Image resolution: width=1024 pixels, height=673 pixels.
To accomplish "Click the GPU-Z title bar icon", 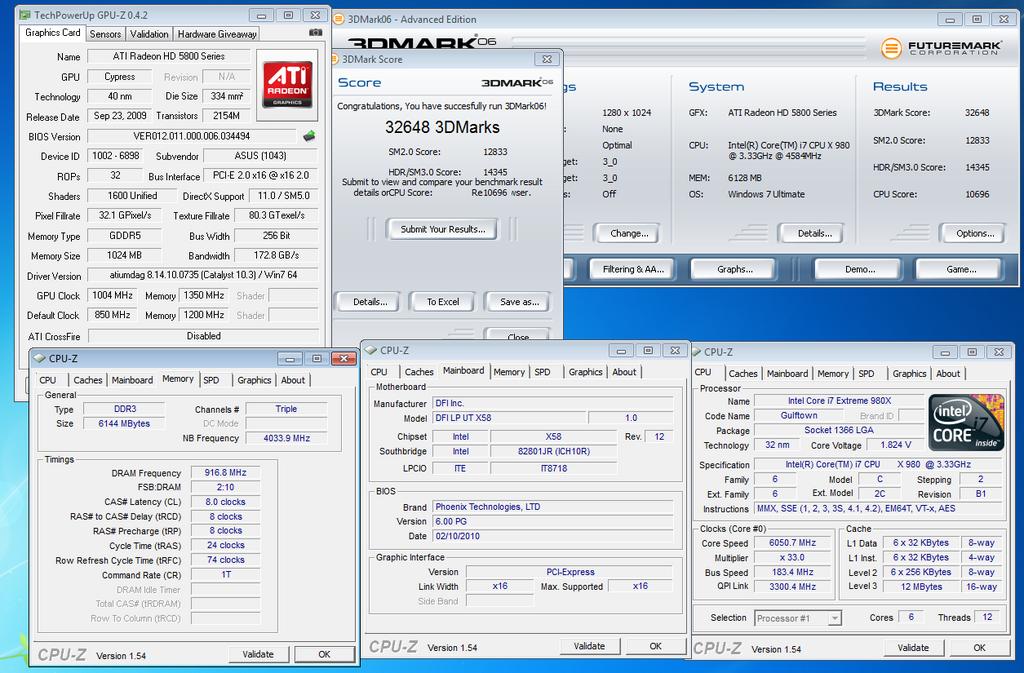I will (x=25, y=14).
